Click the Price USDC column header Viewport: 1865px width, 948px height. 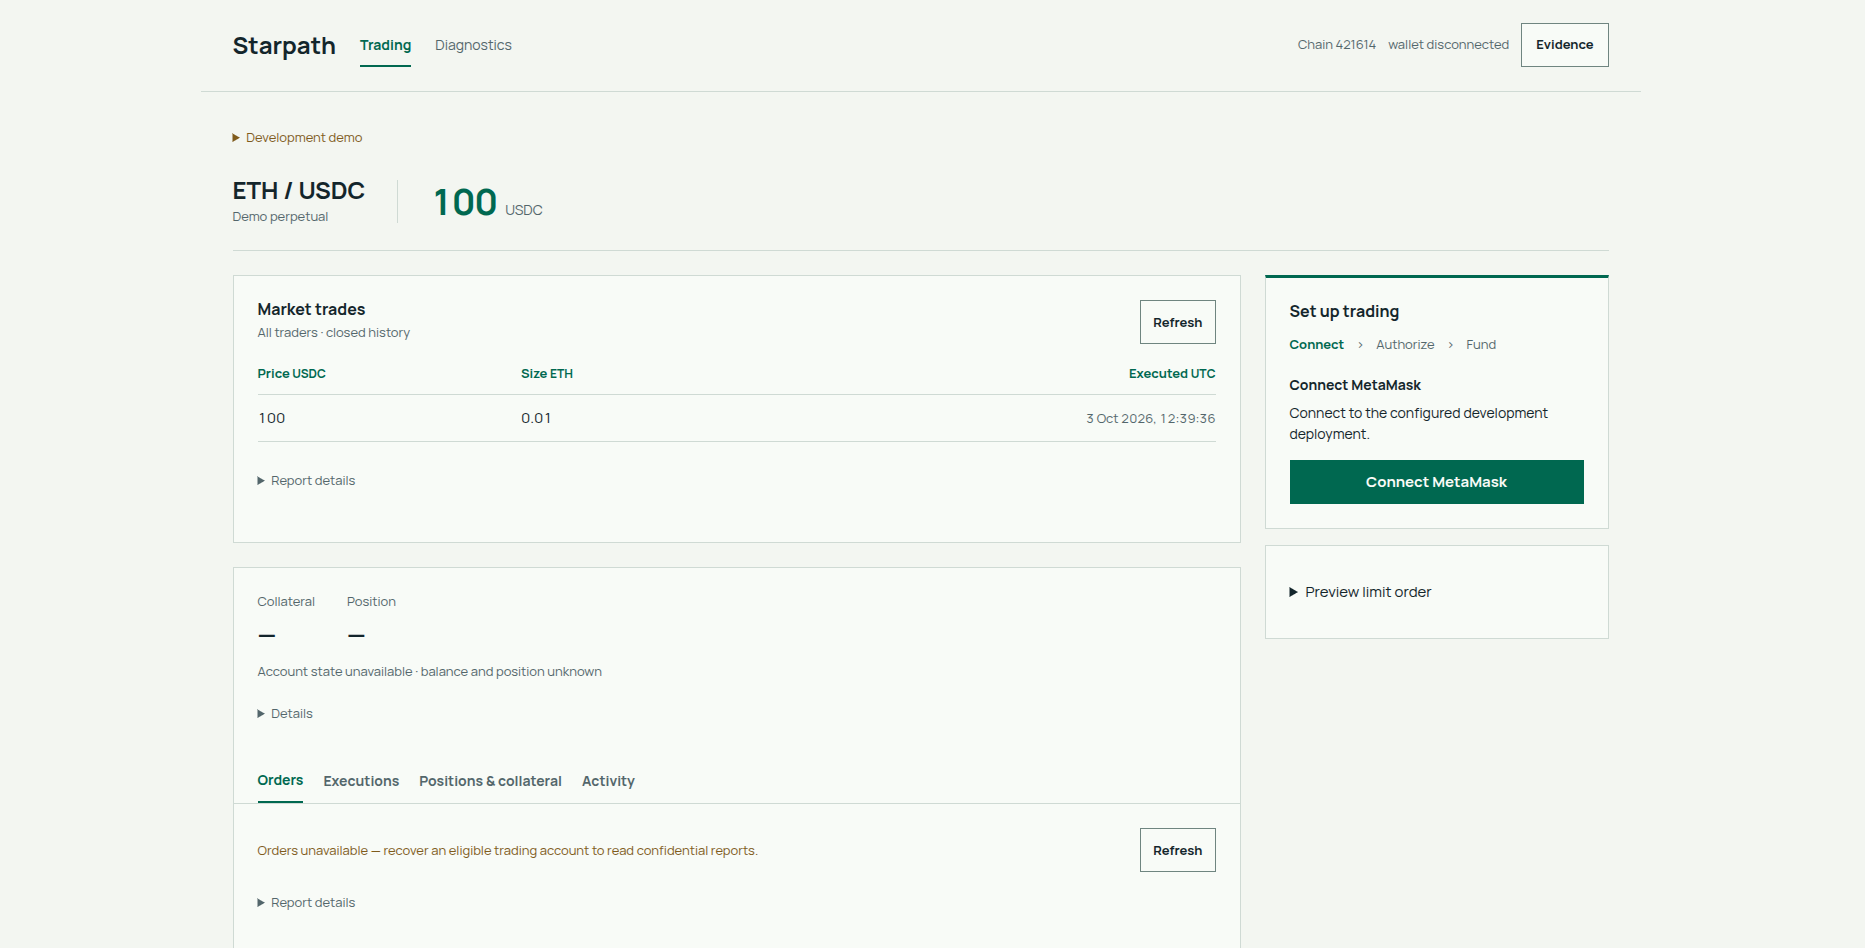coord(291,374)
